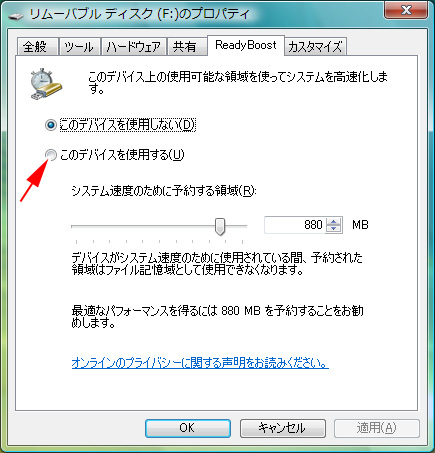Decrease reserved MB with spinner down arrow
This screenshot has height=453, width=435.
[334, 228]
